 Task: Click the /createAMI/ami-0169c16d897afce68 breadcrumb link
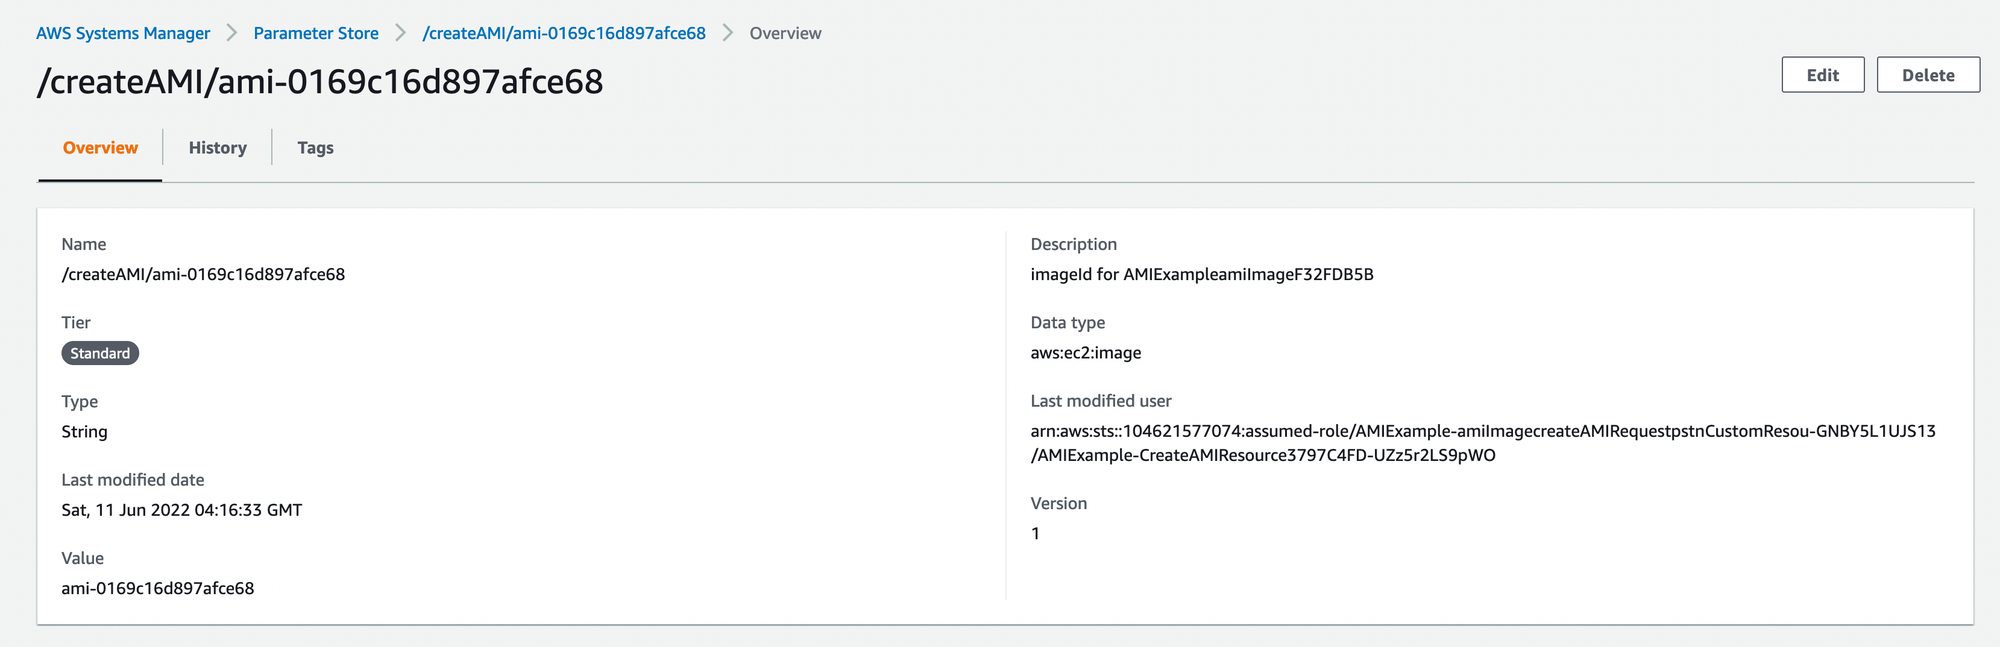(x=564, y=33)
